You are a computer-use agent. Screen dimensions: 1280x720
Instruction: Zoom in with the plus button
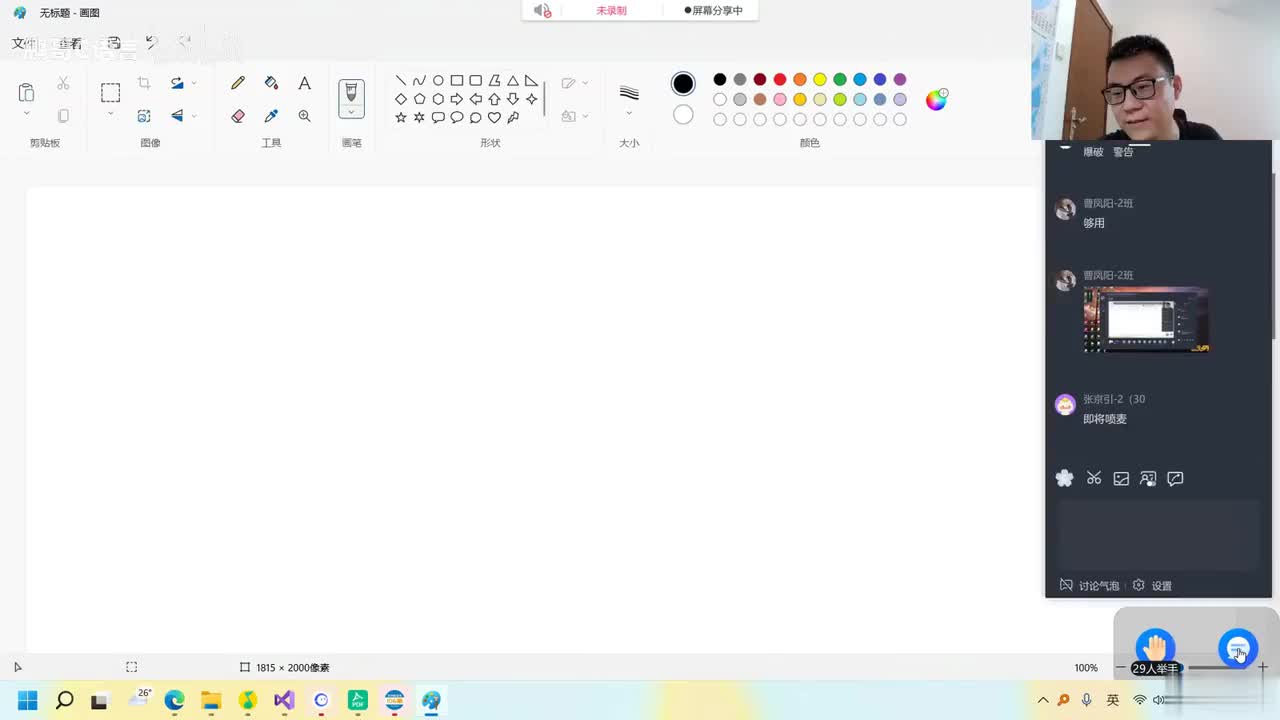coord(1263,667)
